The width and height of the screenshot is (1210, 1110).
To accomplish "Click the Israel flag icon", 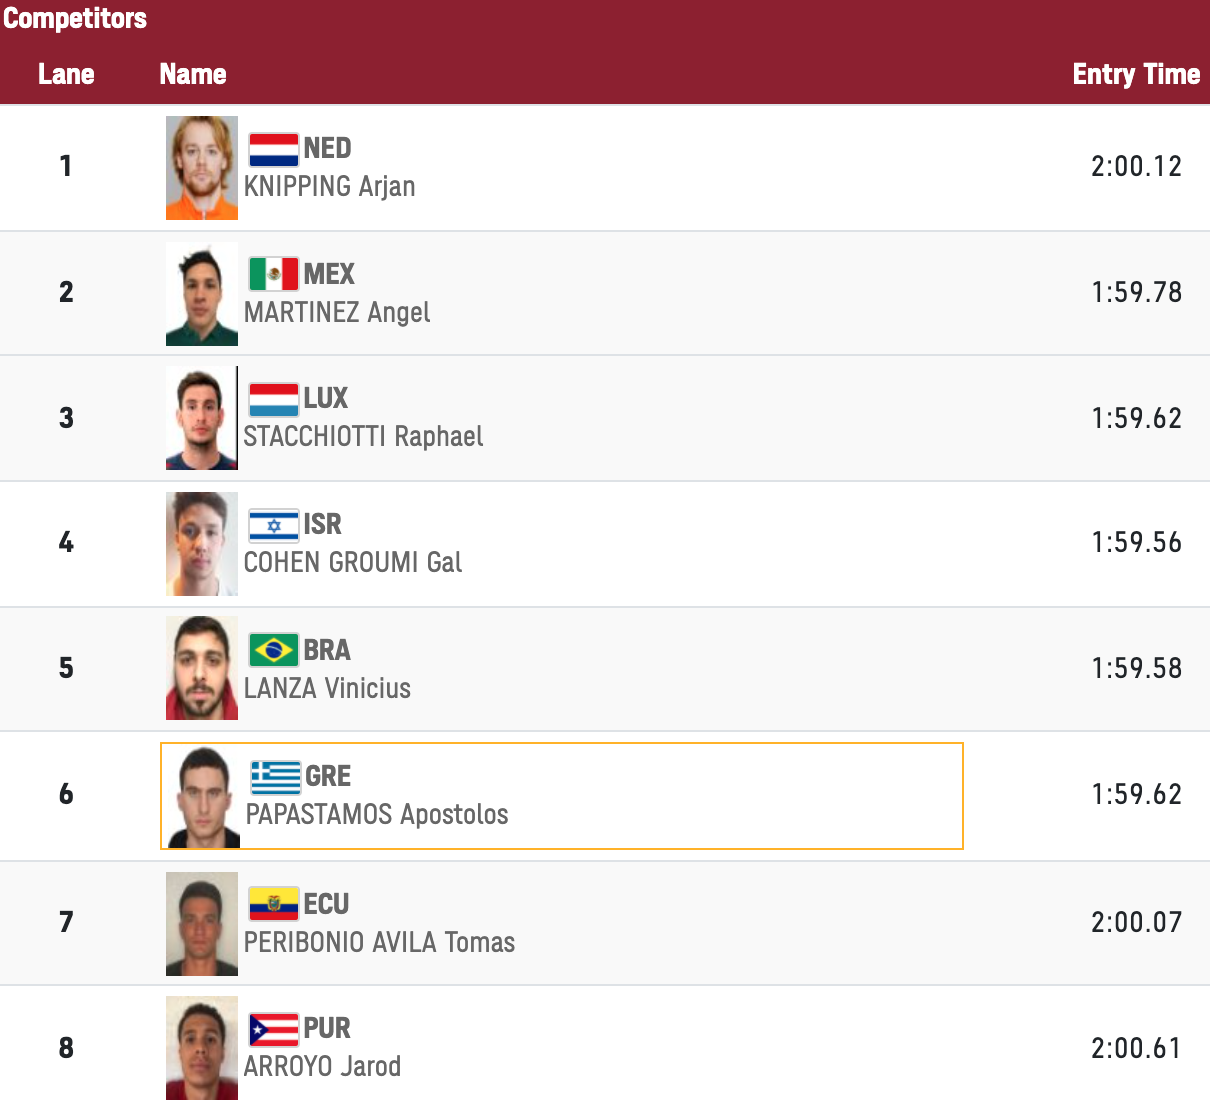I will 274,525.
